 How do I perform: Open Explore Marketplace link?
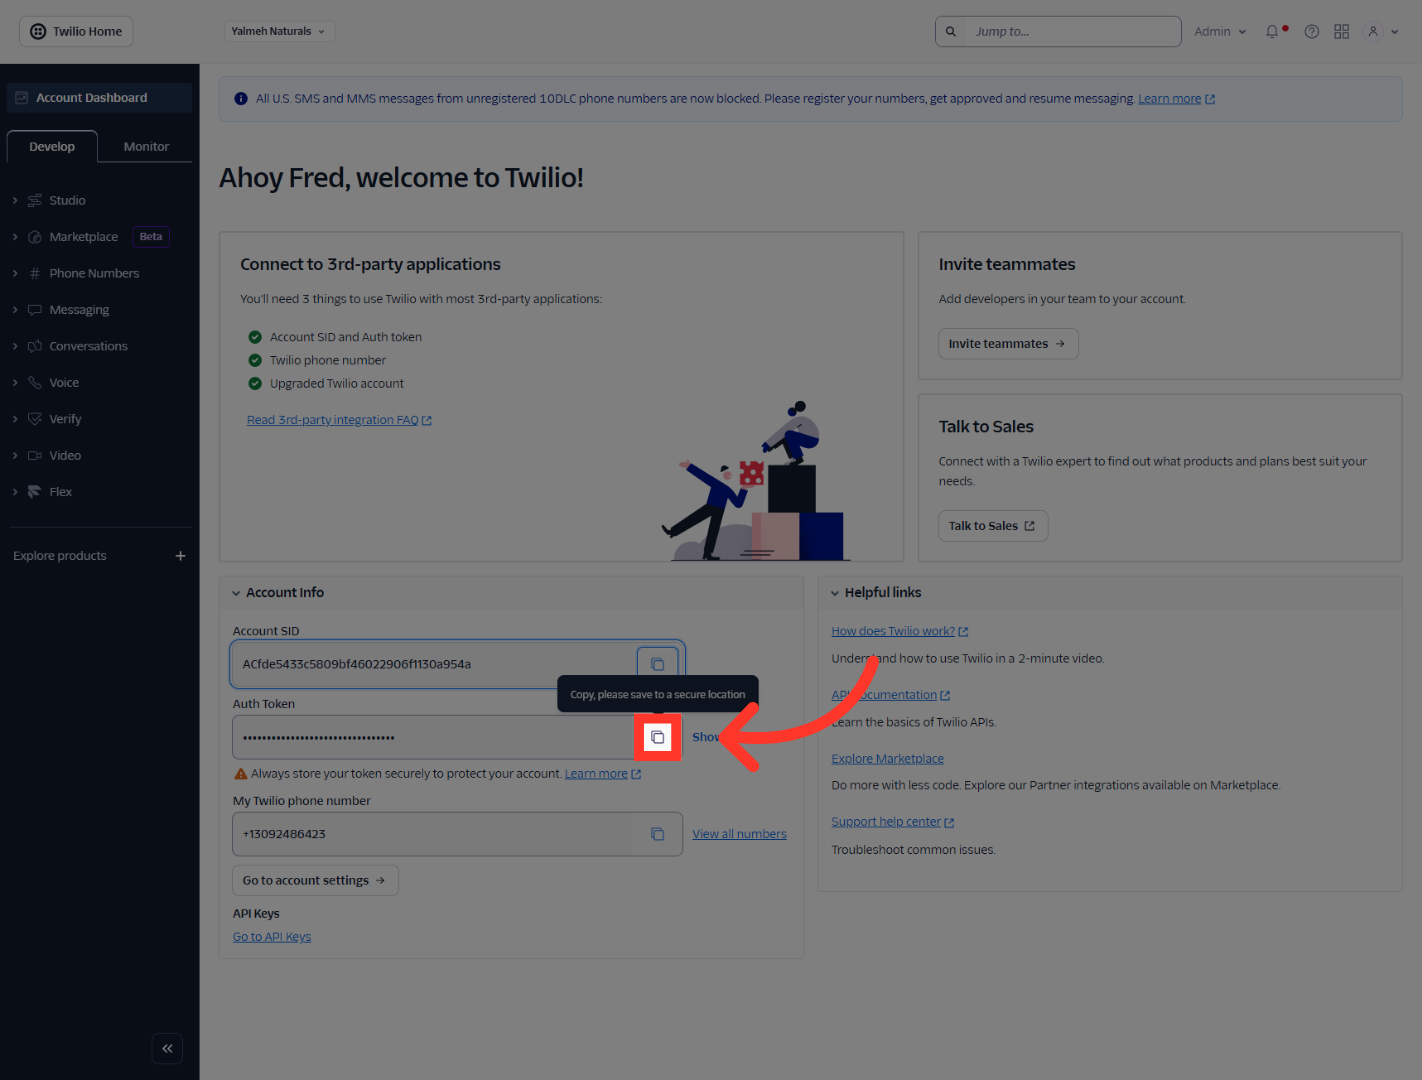click(x=887, y=759)
